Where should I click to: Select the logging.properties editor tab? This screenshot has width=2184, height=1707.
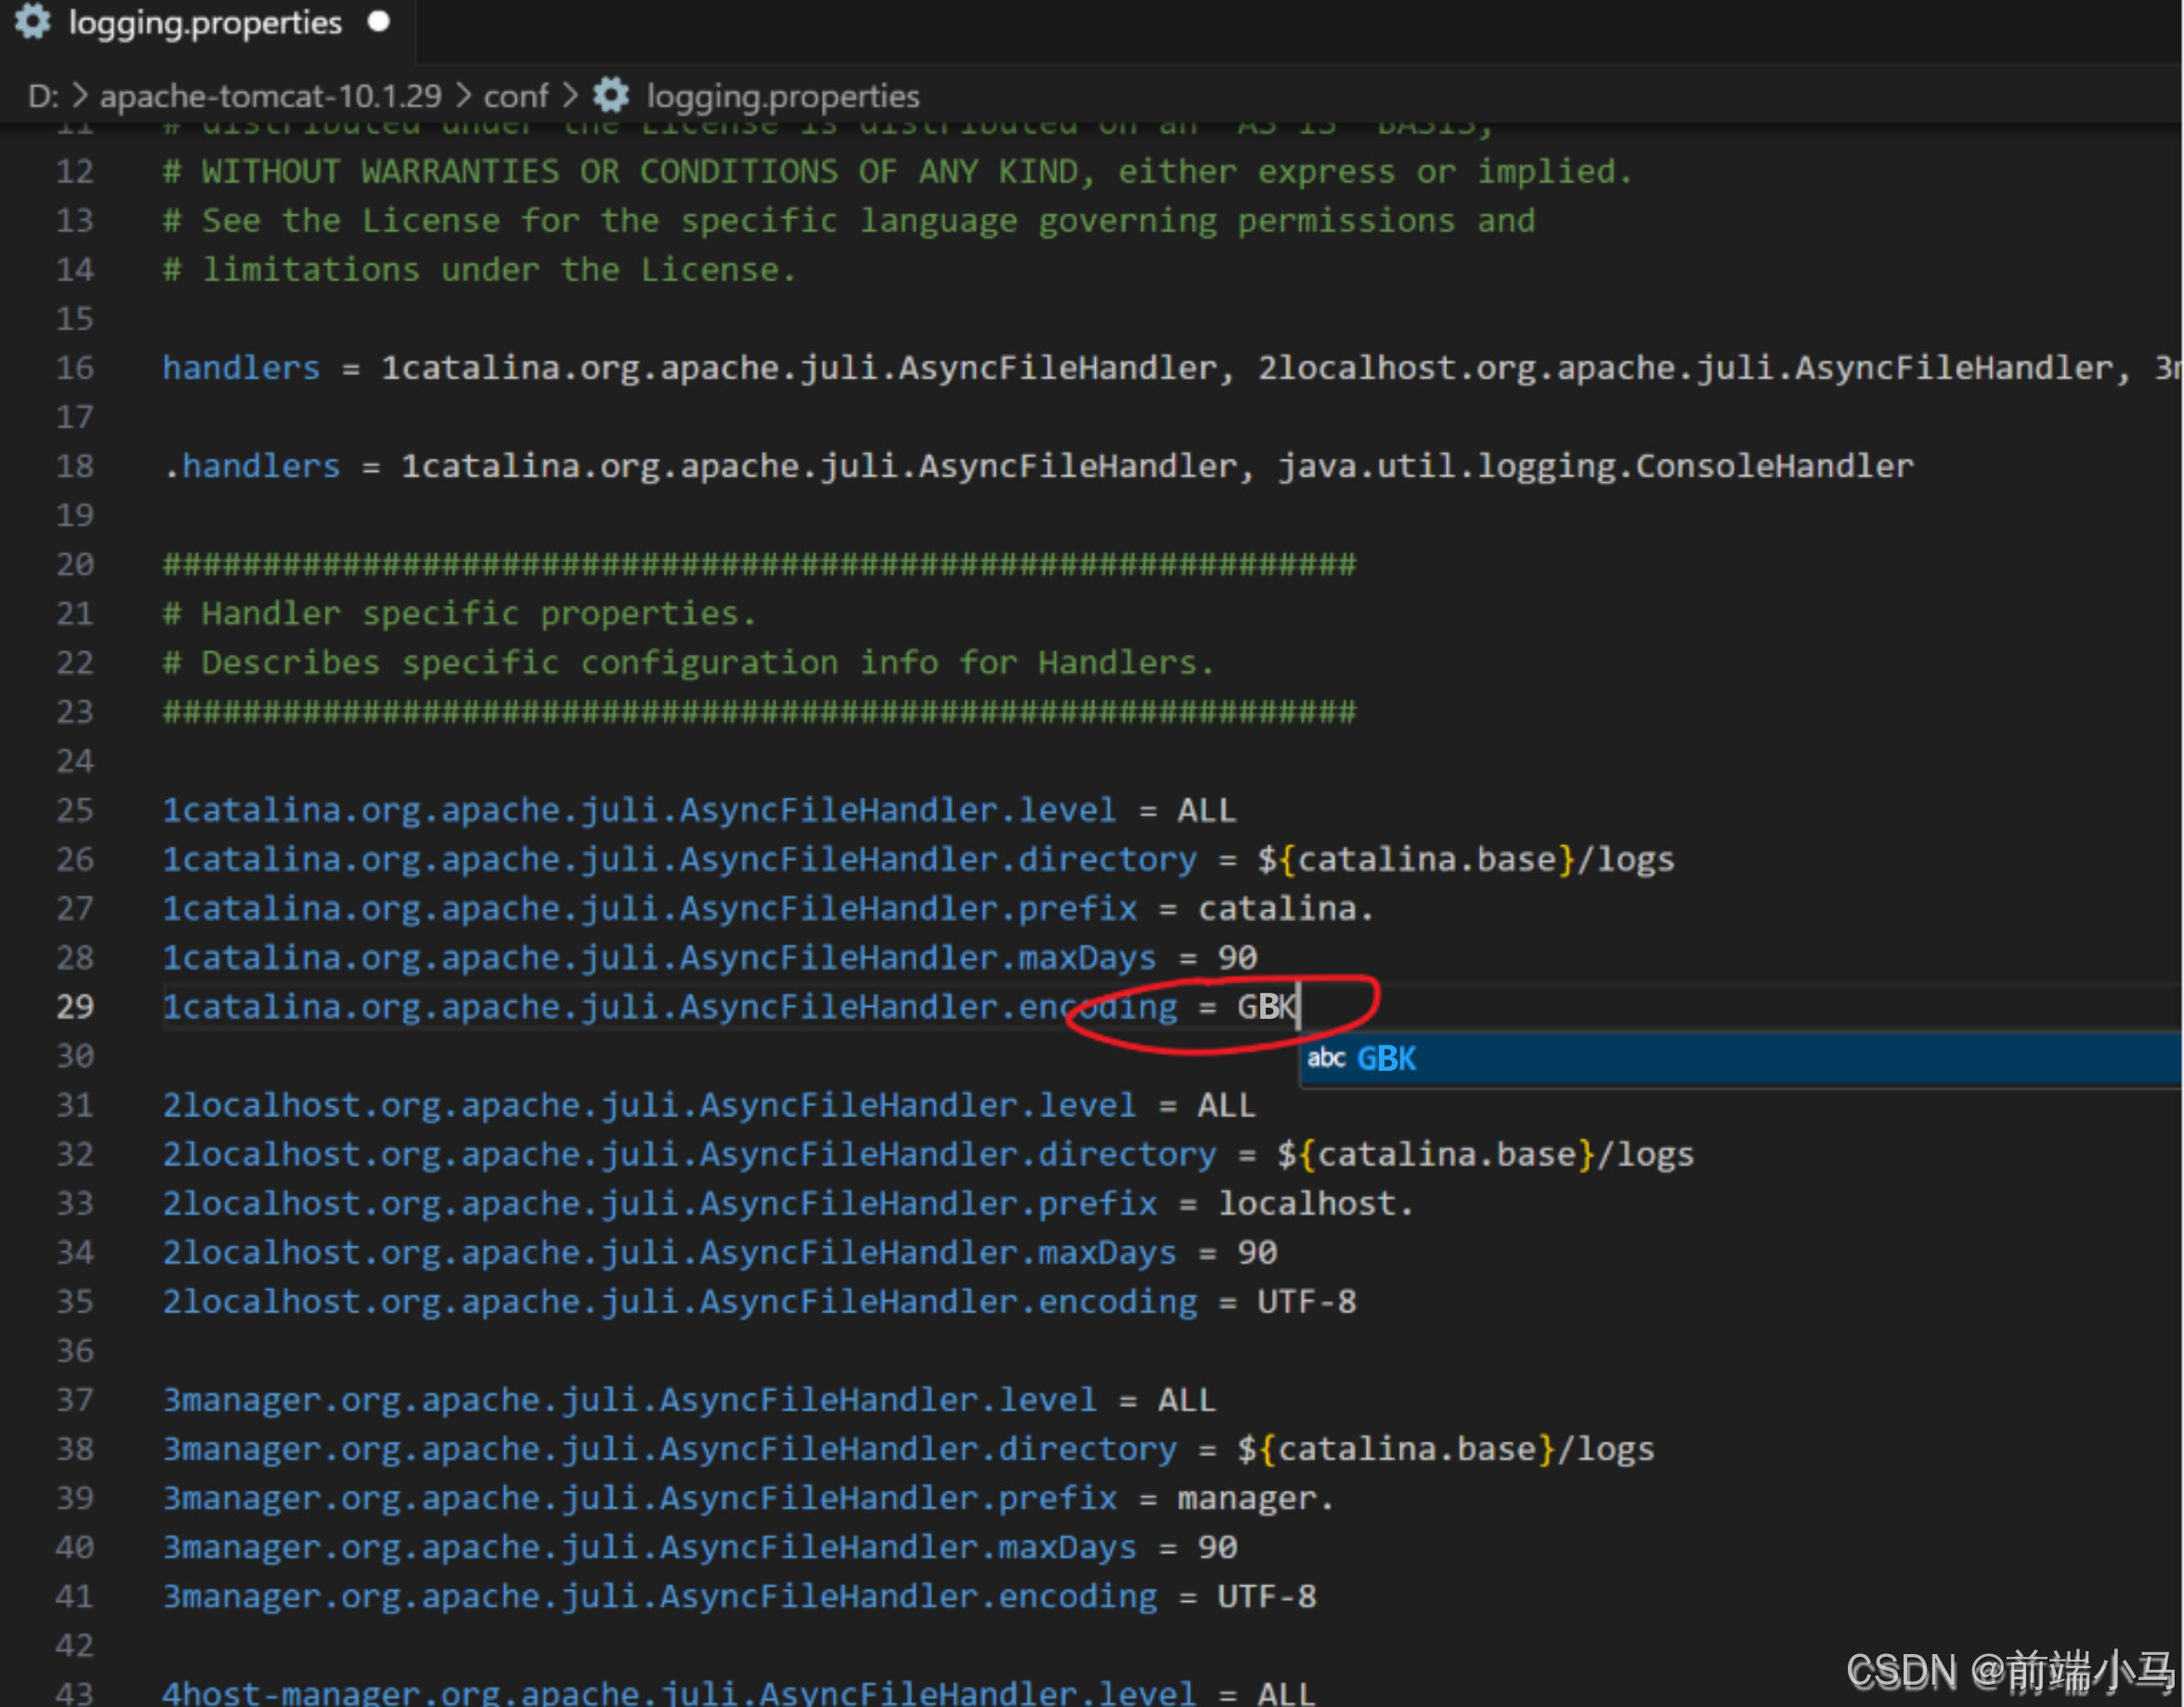(x=205, y=22)
